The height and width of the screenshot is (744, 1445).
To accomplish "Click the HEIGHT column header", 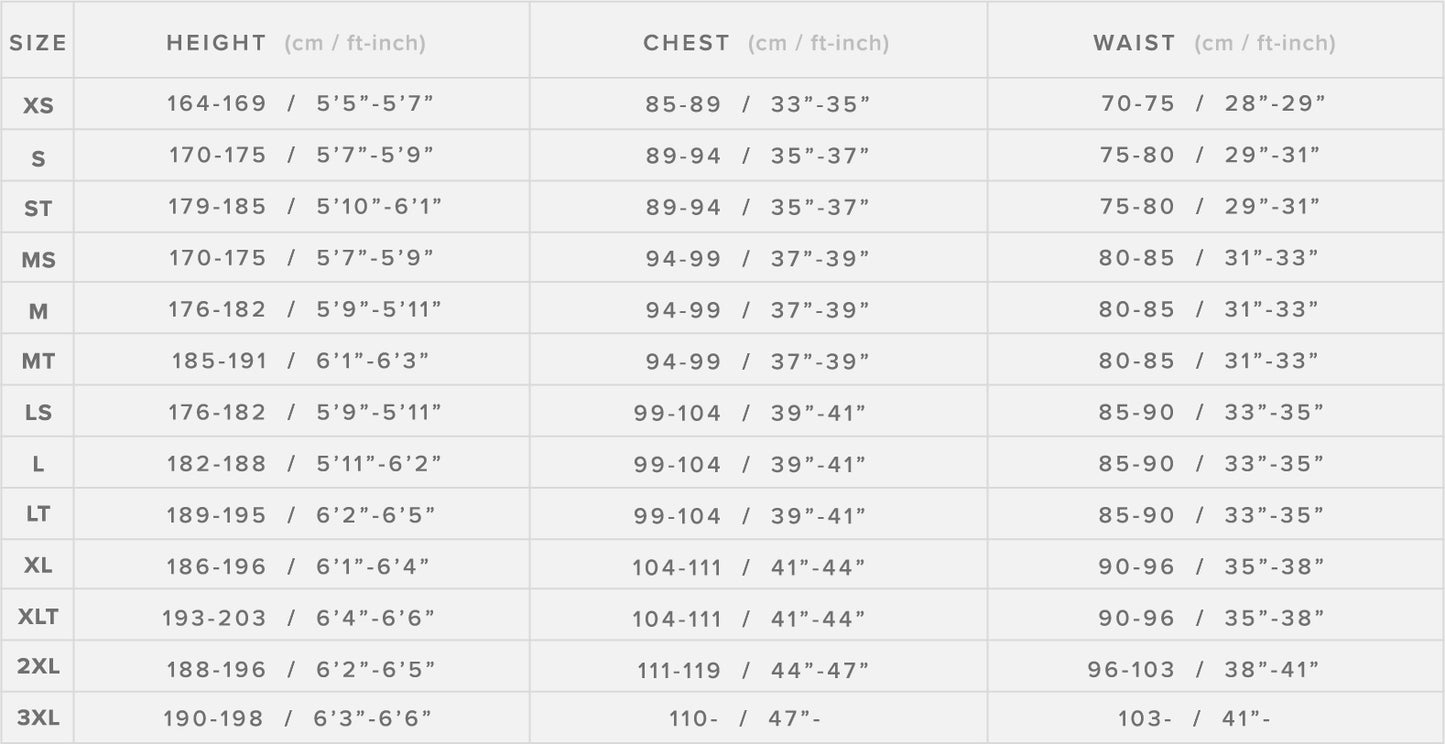I will [216, 43].
